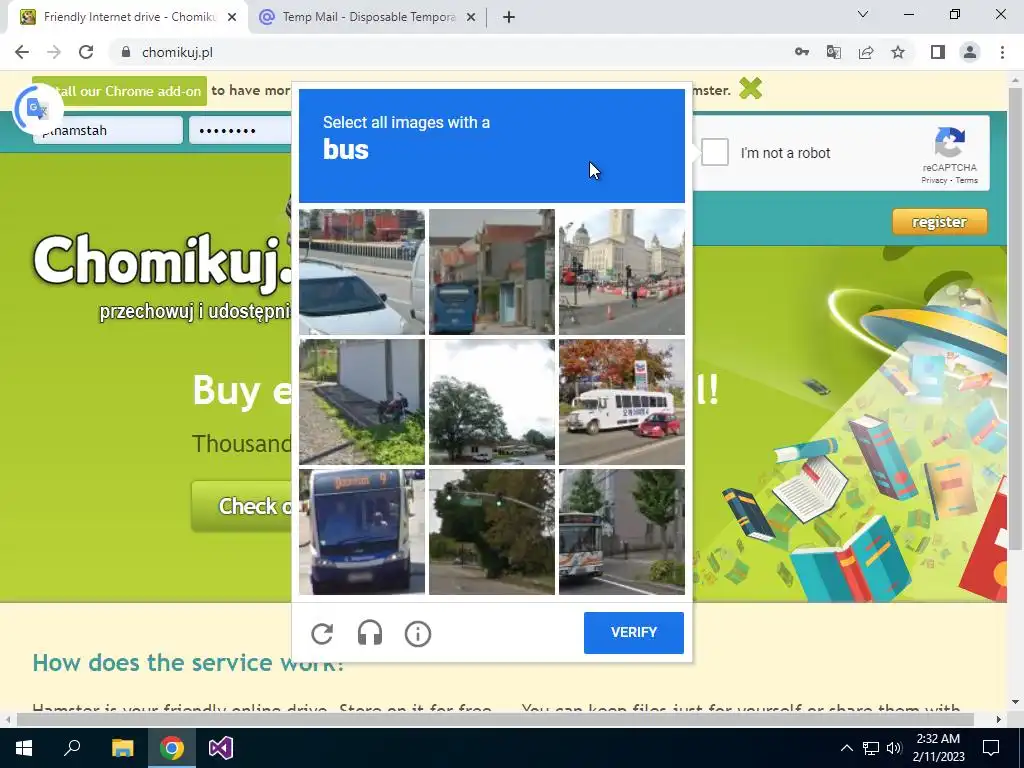Close the Temp Mail tab
The image size is (1024, 768).
(471, 17)
